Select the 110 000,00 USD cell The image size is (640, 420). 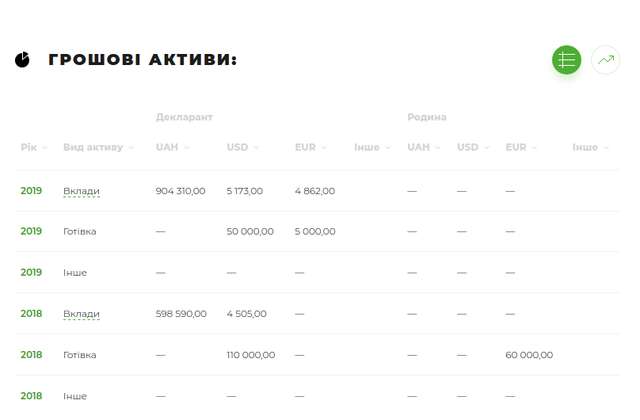click(x=251, y=354)
